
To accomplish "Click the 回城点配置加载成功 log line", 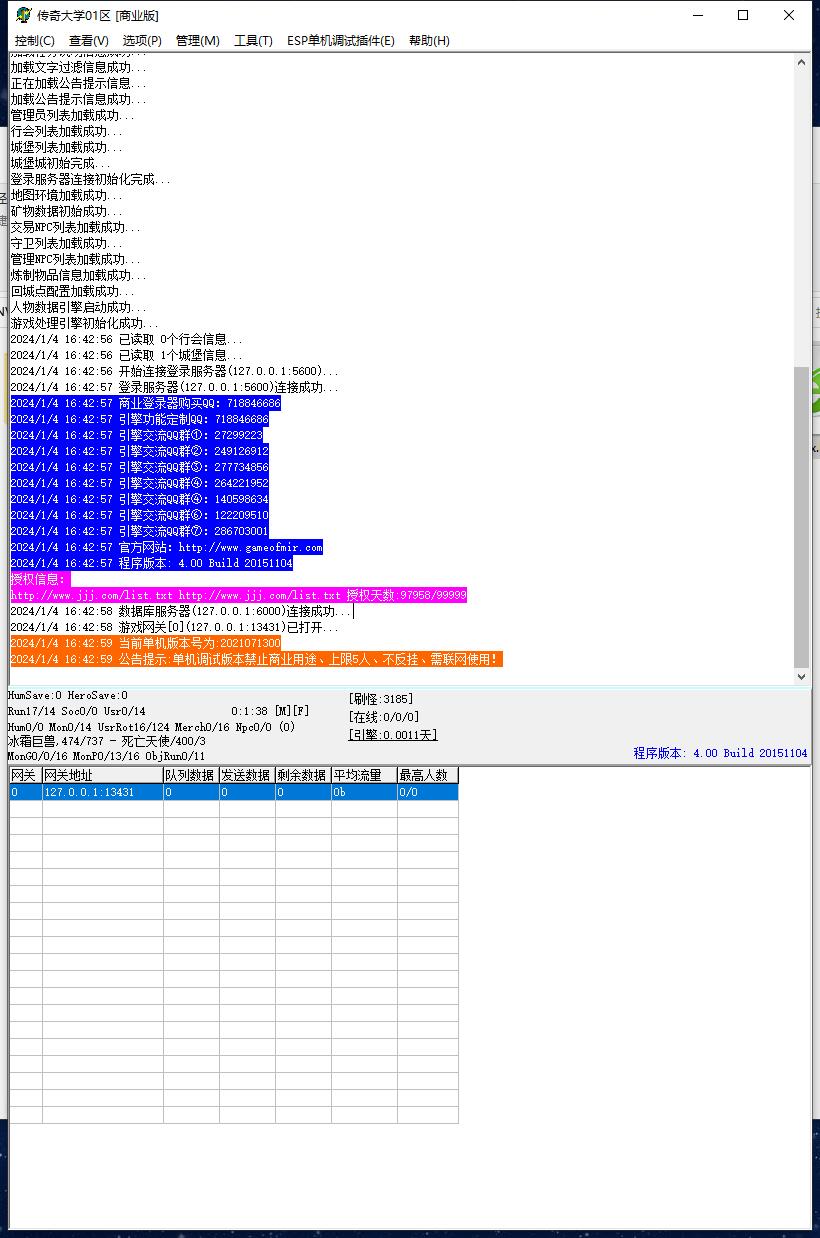I will 72,291.
